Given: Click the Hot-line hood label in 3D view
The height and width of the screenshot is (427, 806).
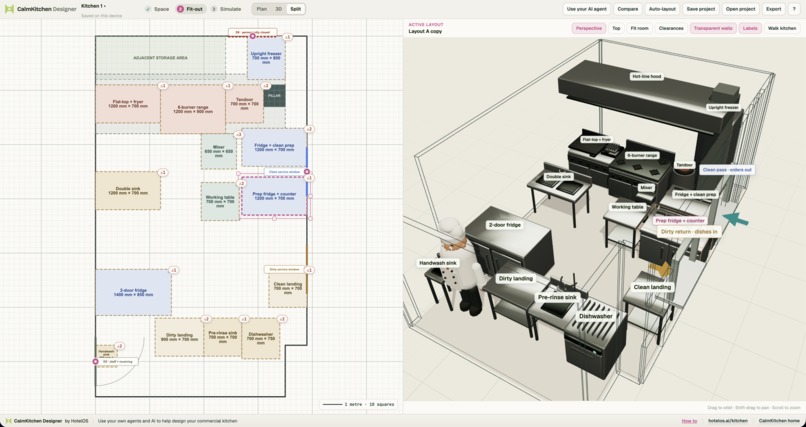Looking at the screenshot, I should click(647, 77).
